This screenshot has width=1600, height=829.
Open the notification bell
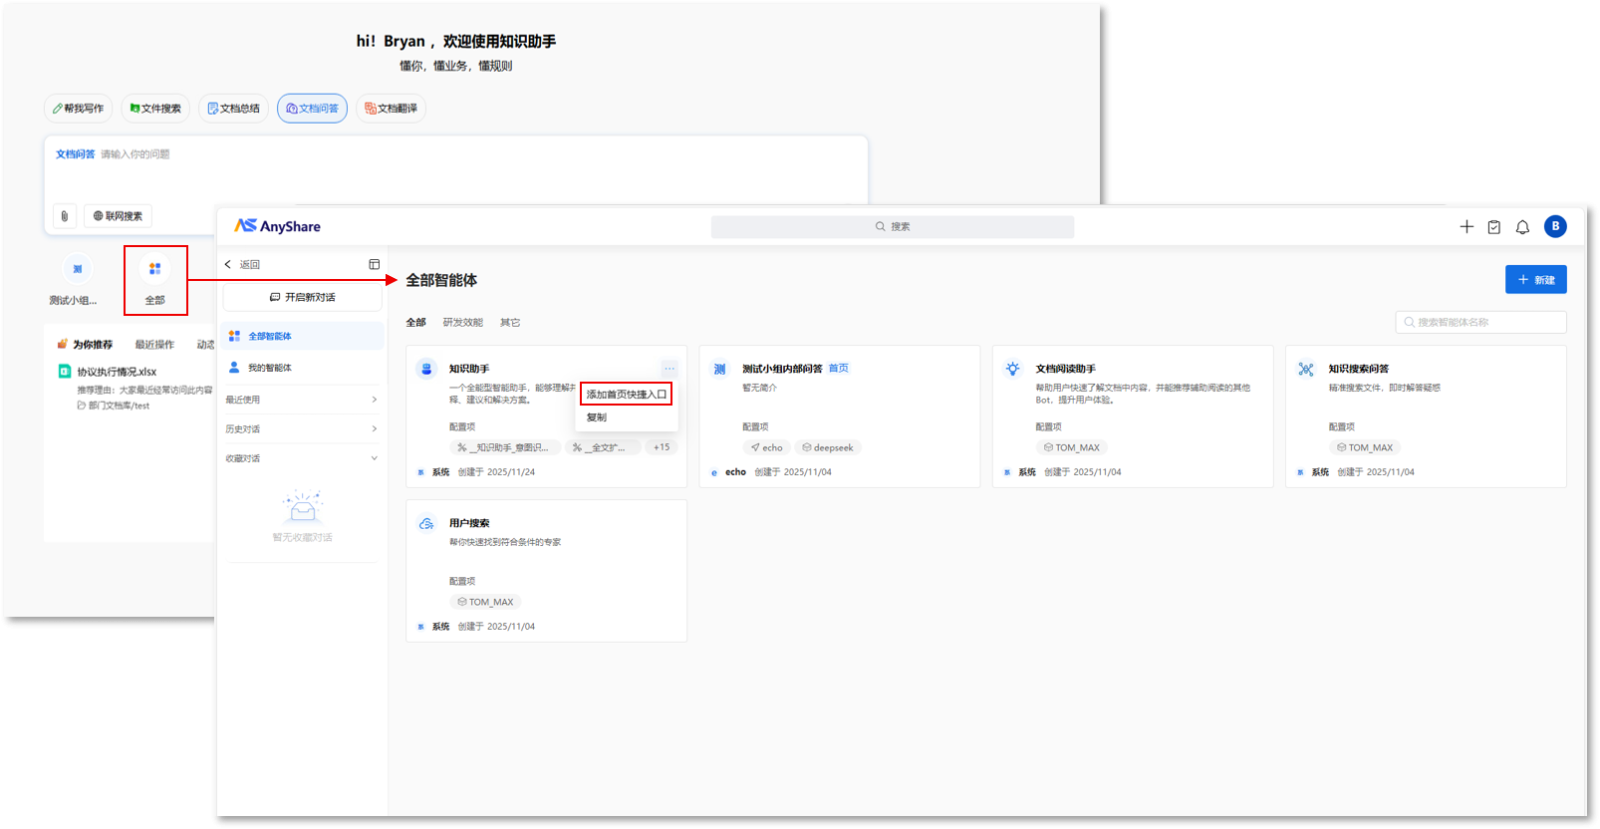coord(1522,227)
